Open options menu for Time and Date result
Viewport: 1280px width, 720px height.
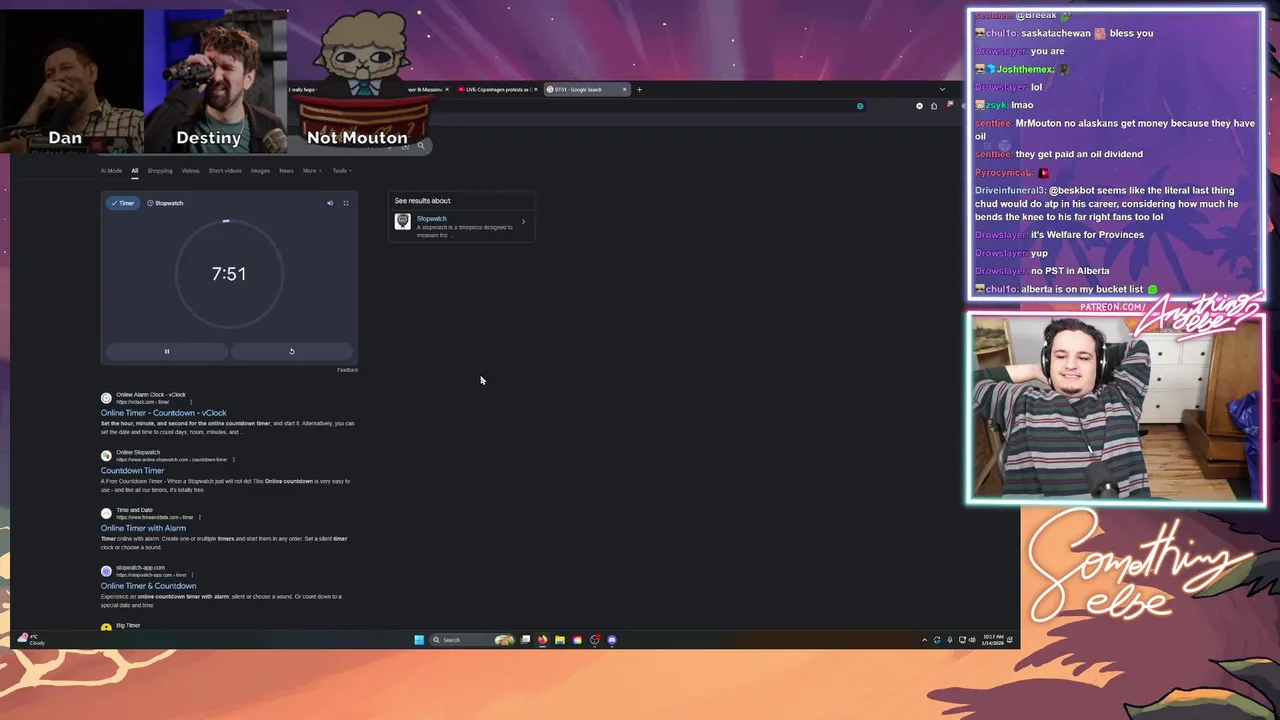[x=199, y=517]
